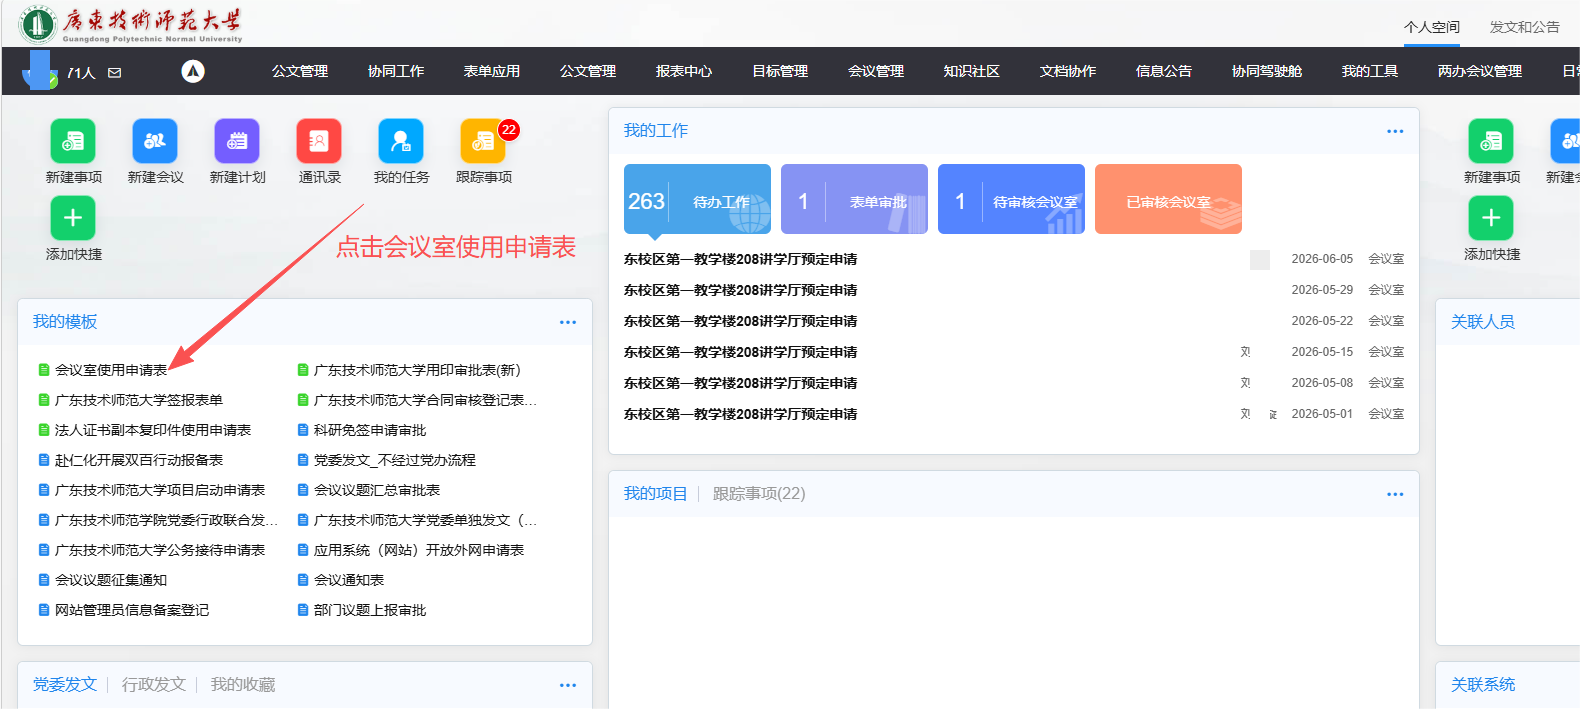Click the mail envelope icon beside username

pos(115,73)
